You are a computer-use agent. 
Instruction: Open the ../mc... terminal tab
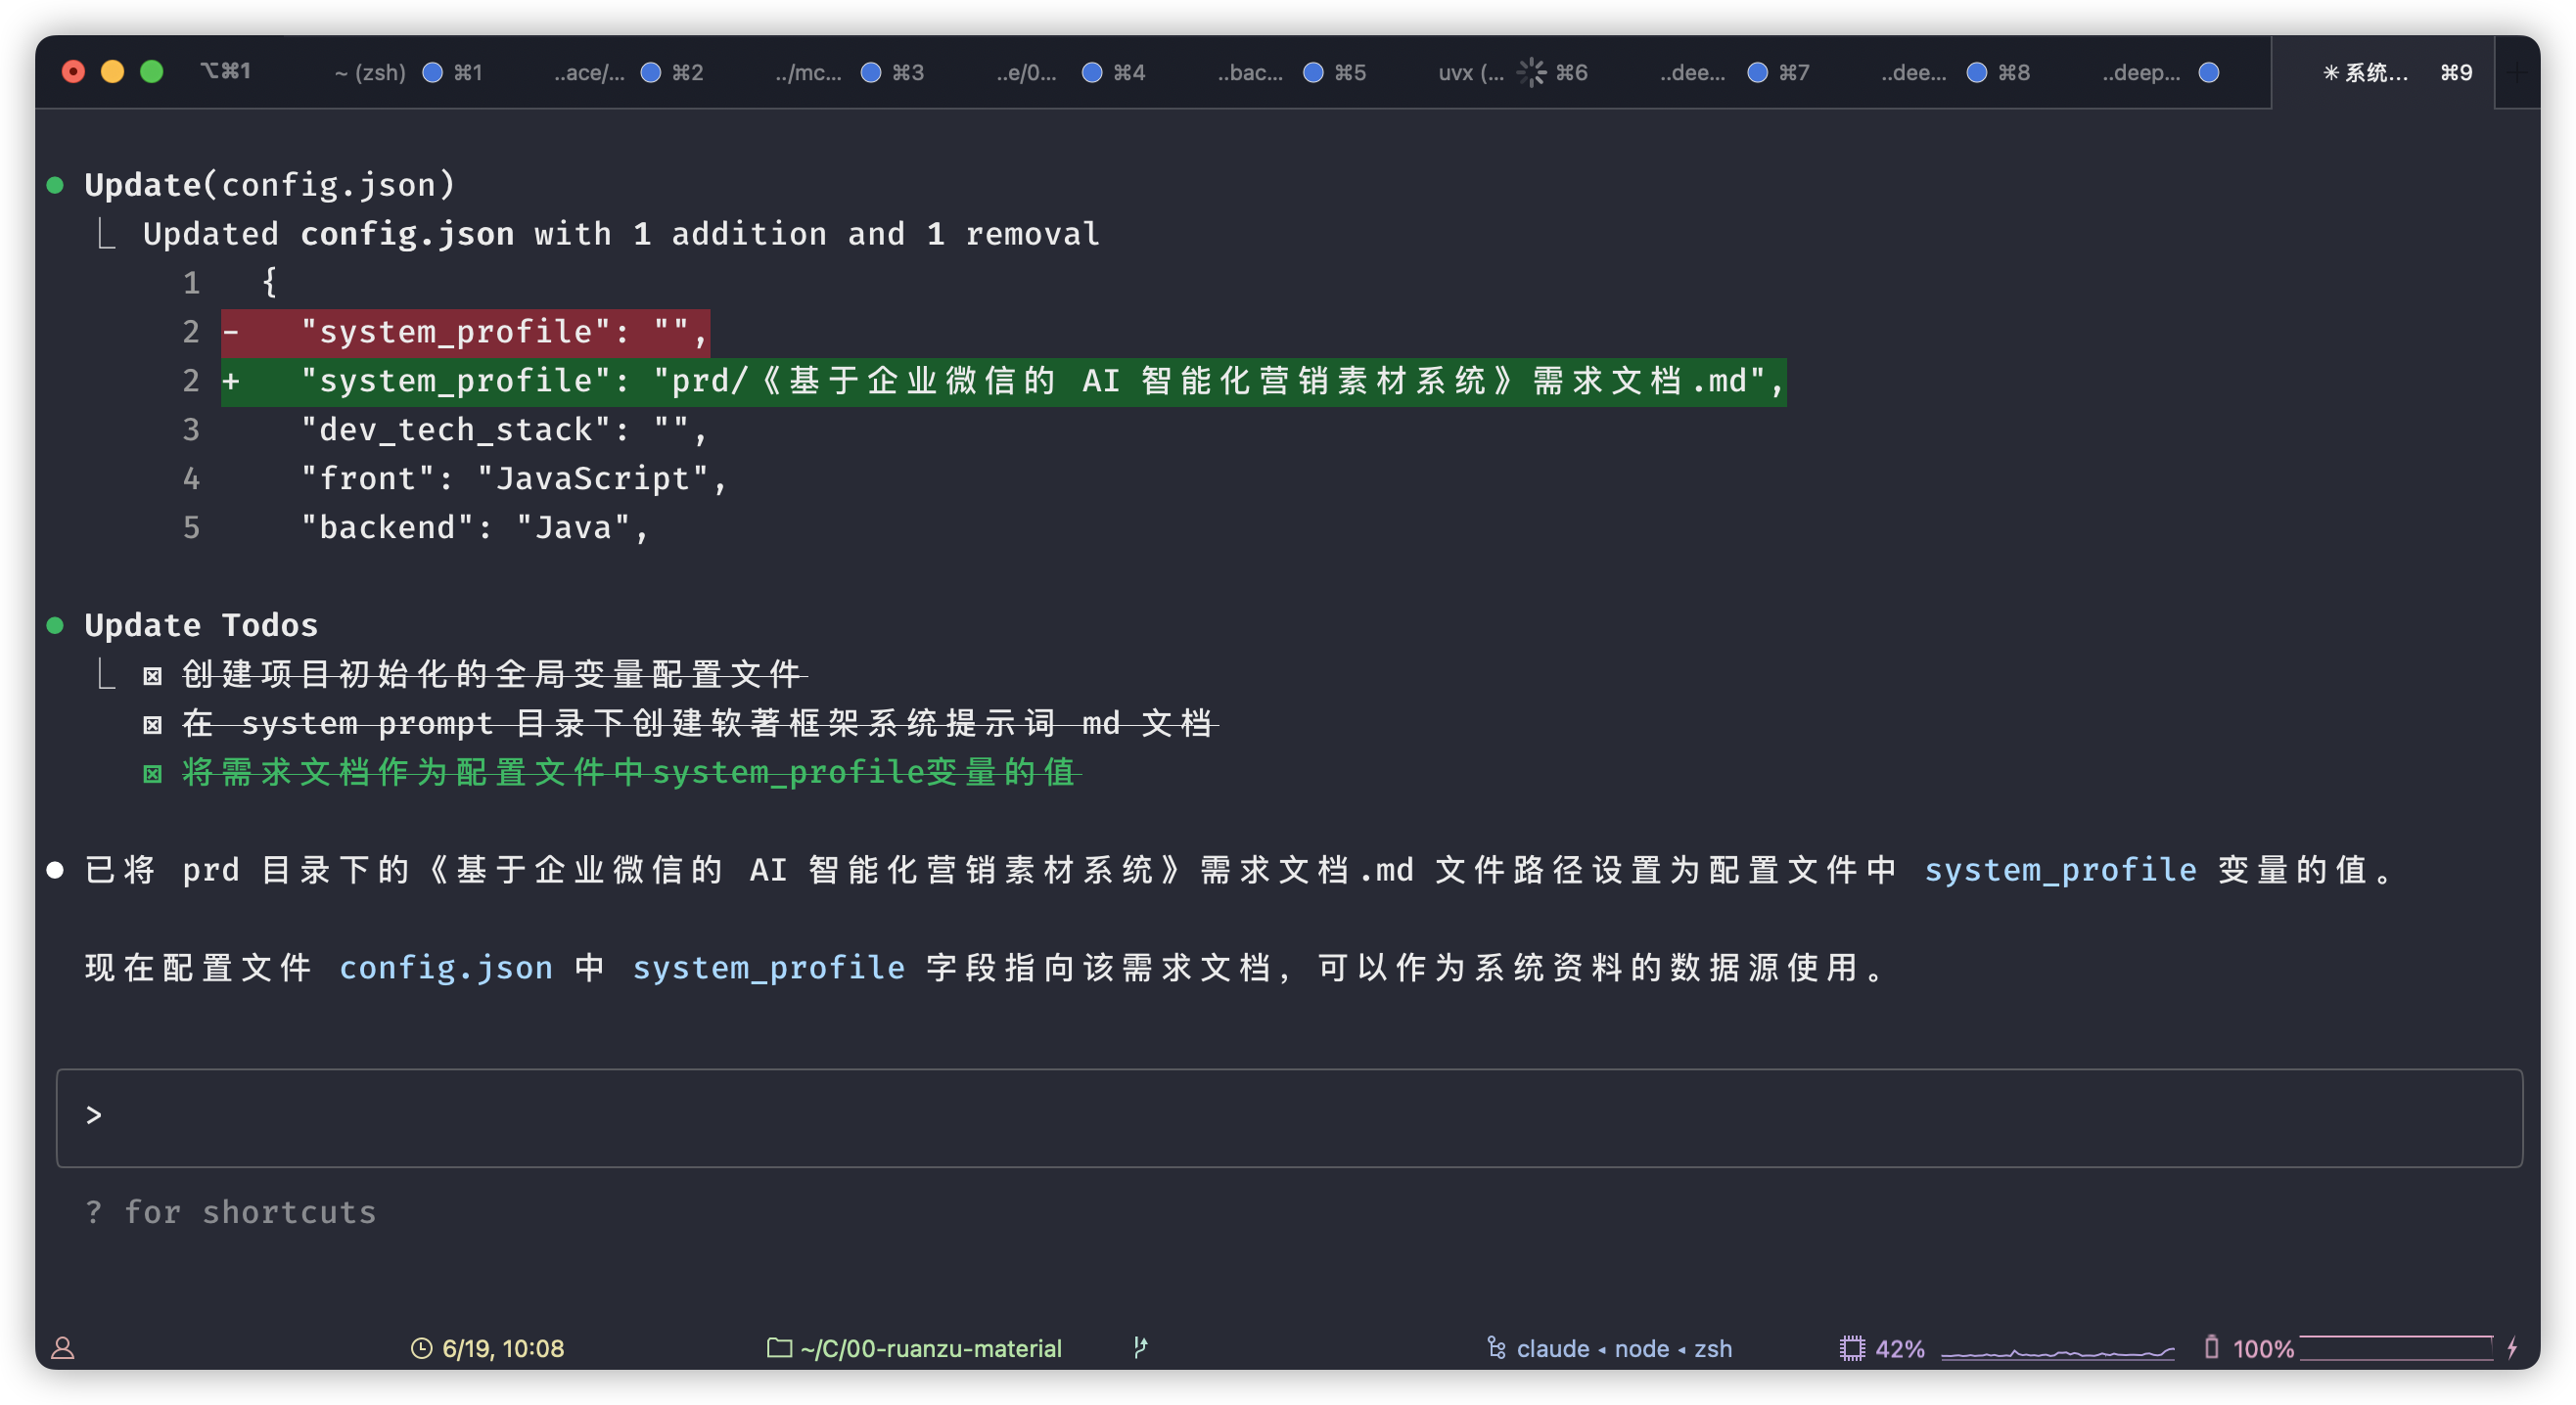[808, 72]
